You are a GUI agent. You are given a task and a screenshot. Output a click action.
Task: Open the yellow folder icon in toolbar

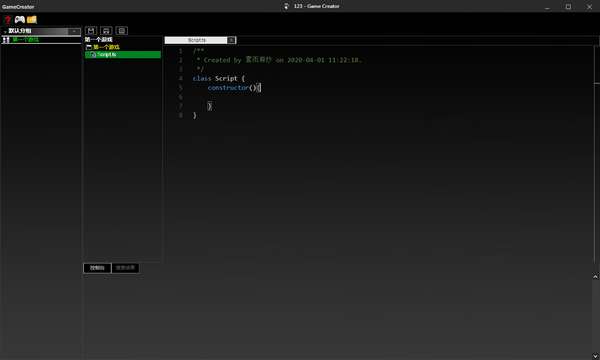(32, 19)
